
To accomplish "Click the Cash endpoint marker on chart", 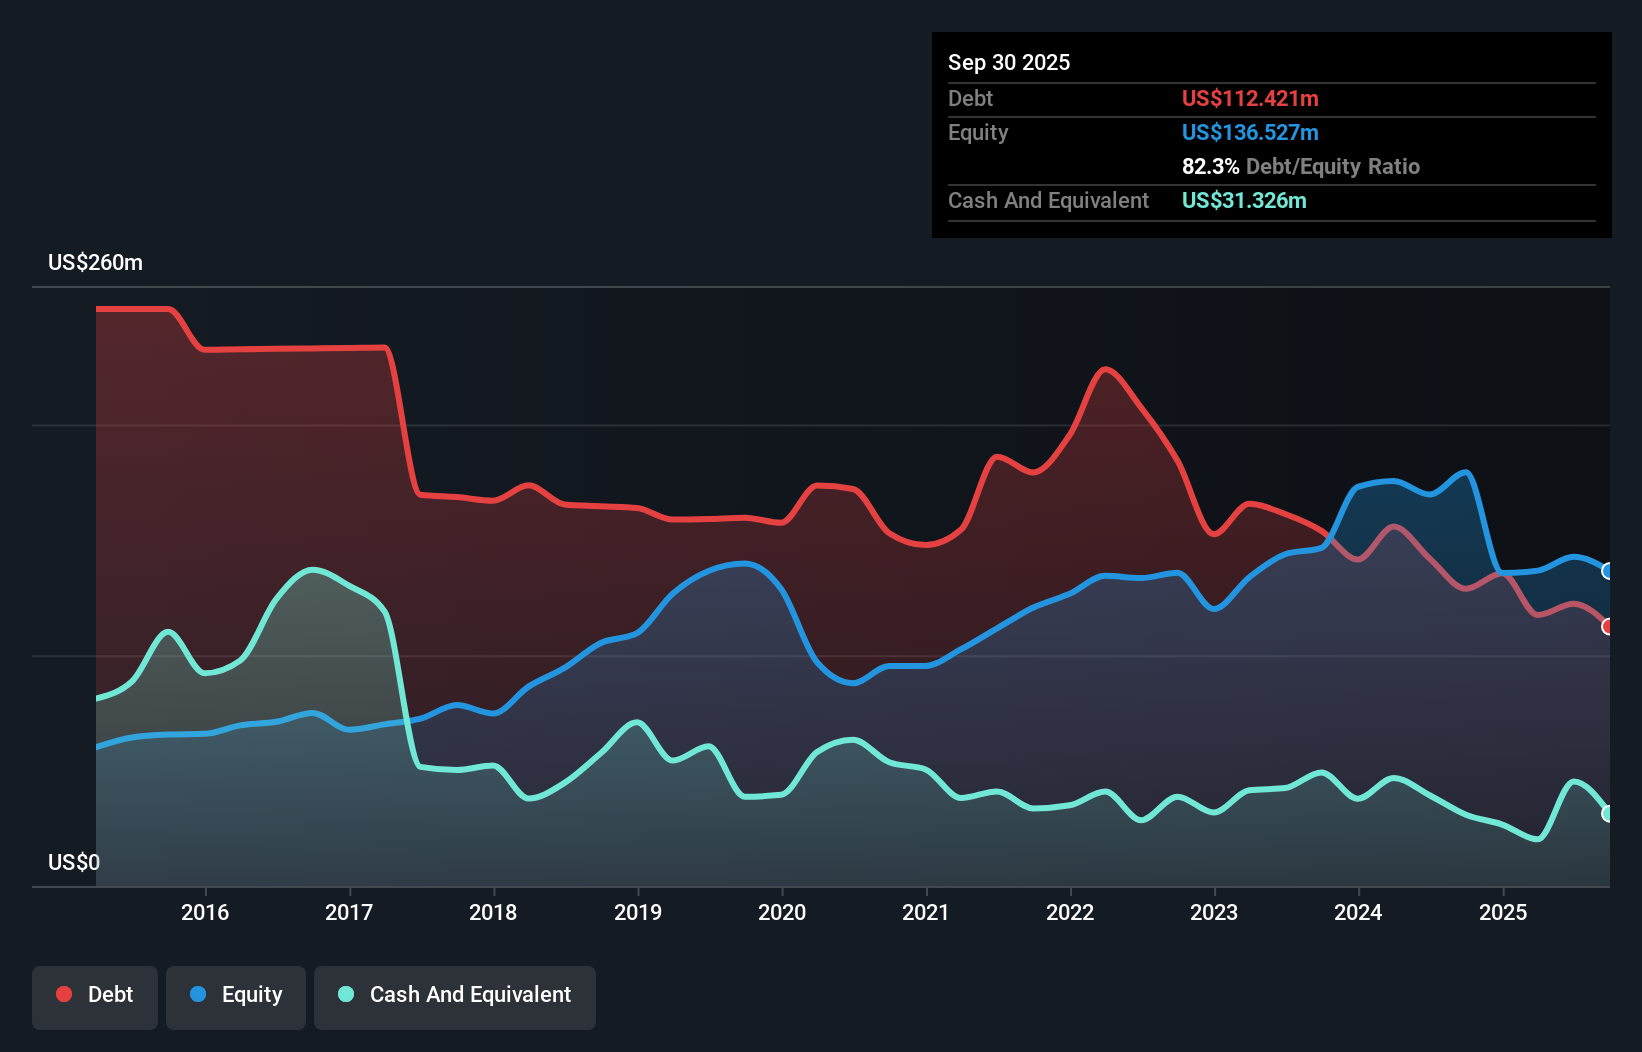I will click(1608, 814).
